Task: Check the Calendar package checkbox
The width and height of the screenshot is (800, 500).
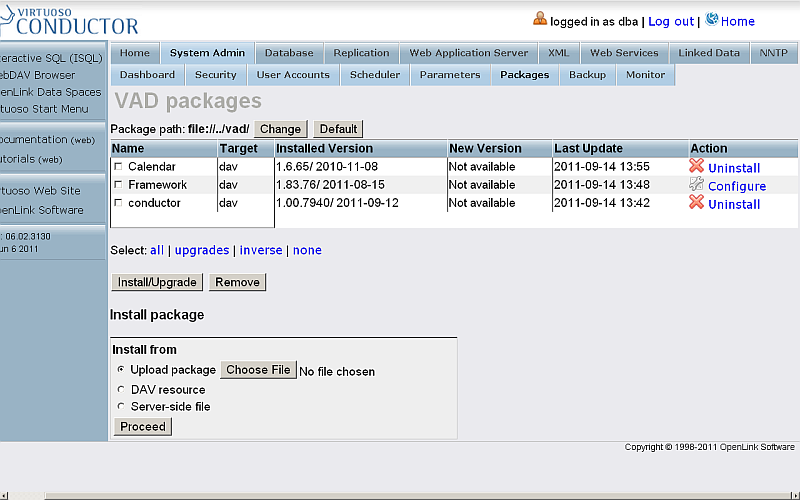Action: click(x=119, y=167)
